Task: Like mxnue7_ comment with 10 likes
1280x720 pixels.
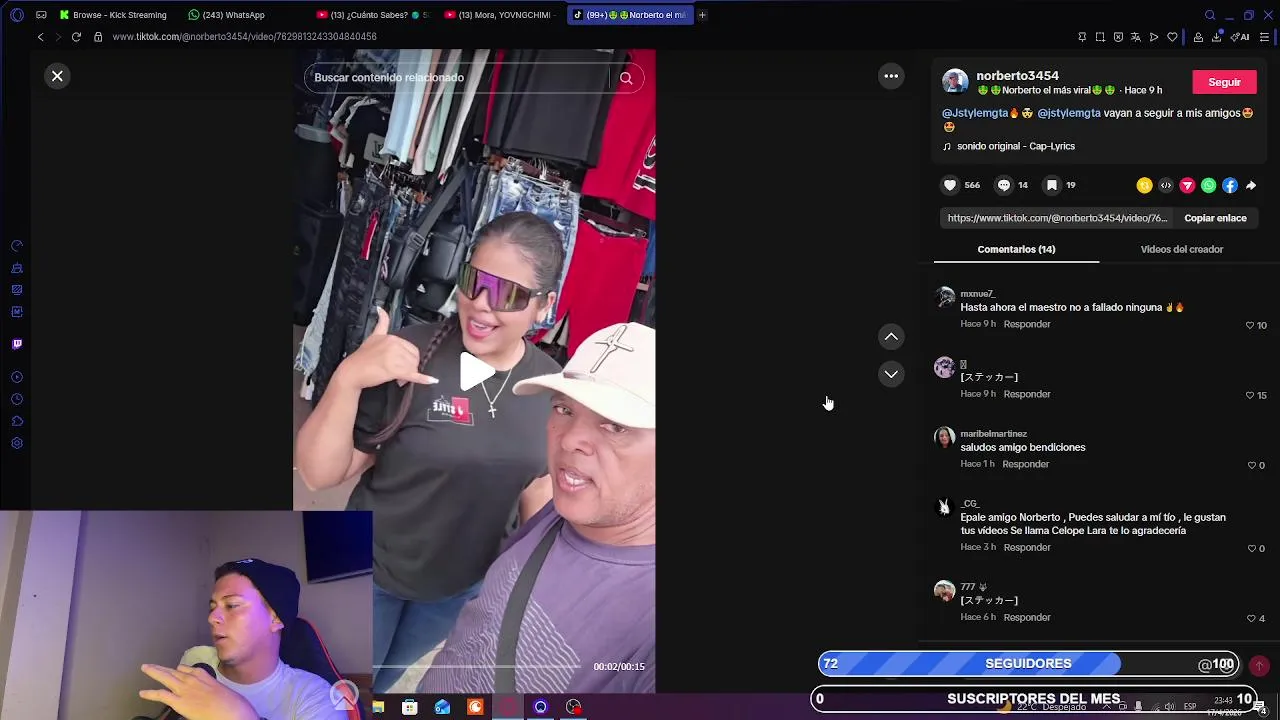Action: (1250, 325)
